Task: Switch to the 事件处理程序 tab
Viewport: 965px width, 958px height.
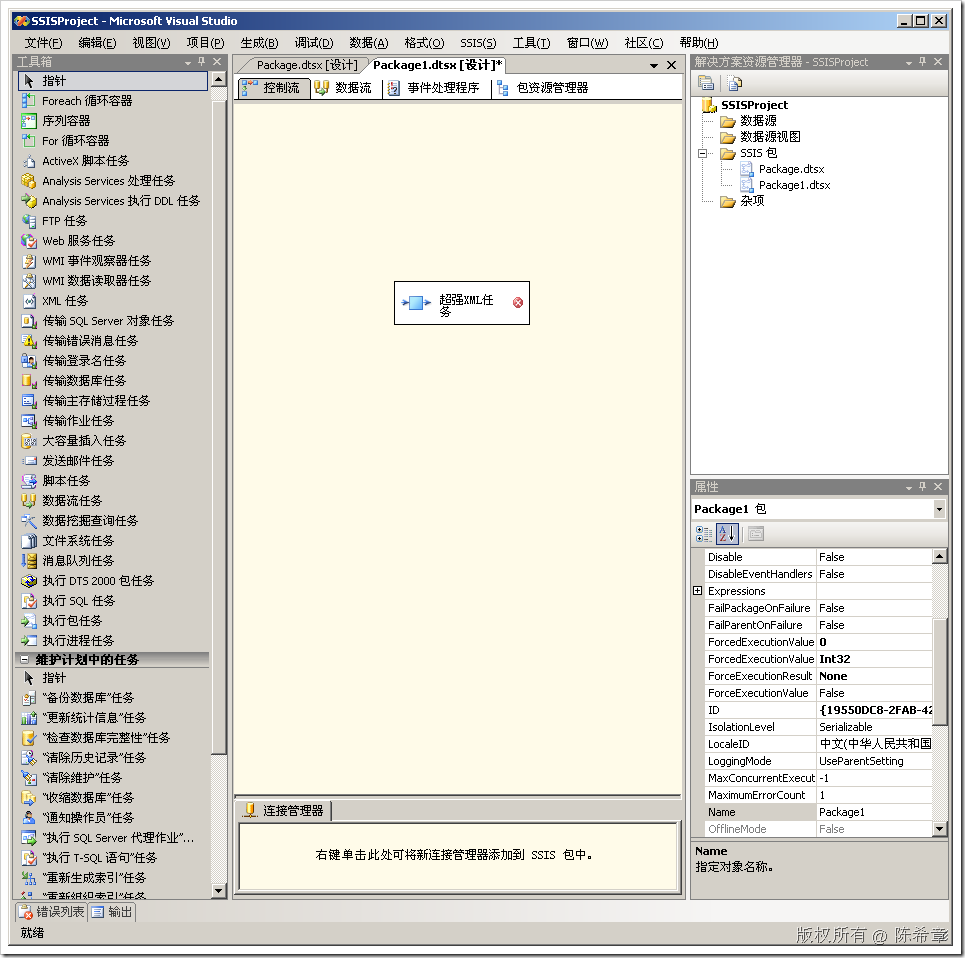Action: [433, 88]
